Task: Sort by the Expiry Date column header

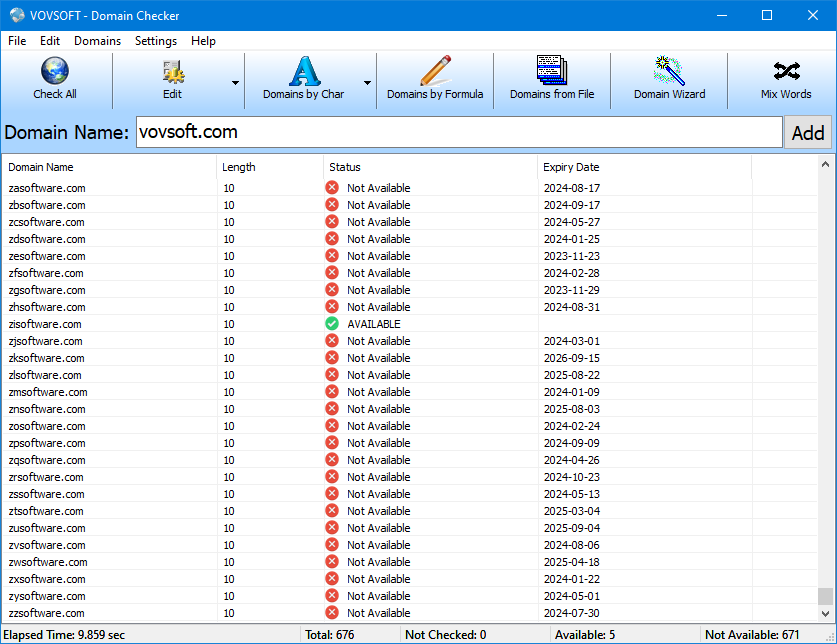Action: (x=645, y=167)
